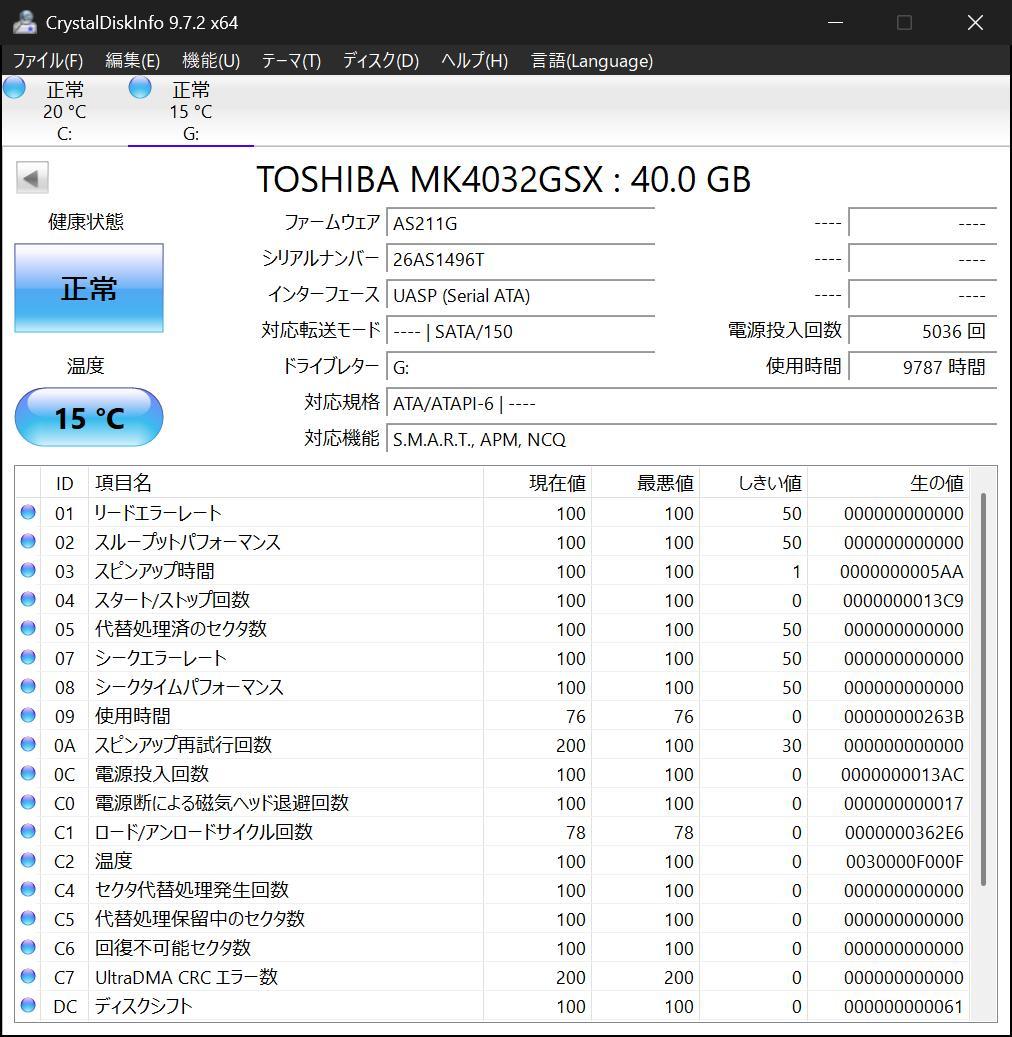Select the C: drive tab at 20 °C
1012x1037 pixels.
pos(64,111)
